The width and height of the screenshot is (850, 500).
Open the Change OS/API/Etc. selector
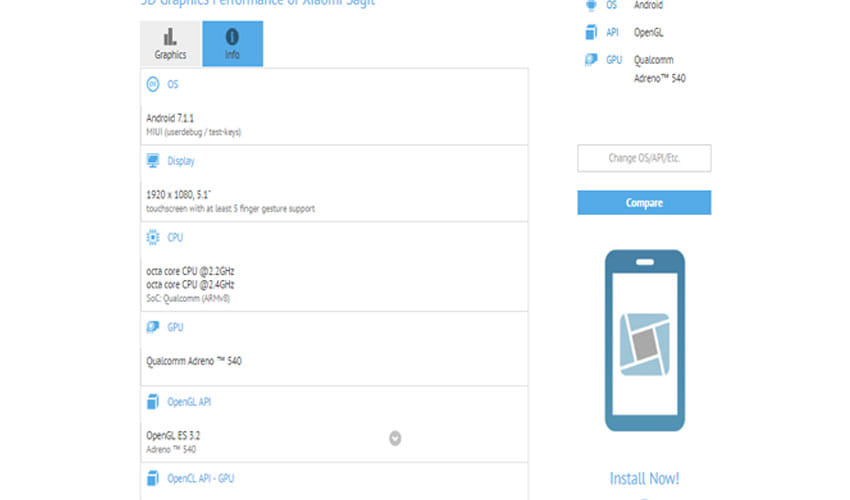pyautogui.click(x=644, y=158)
